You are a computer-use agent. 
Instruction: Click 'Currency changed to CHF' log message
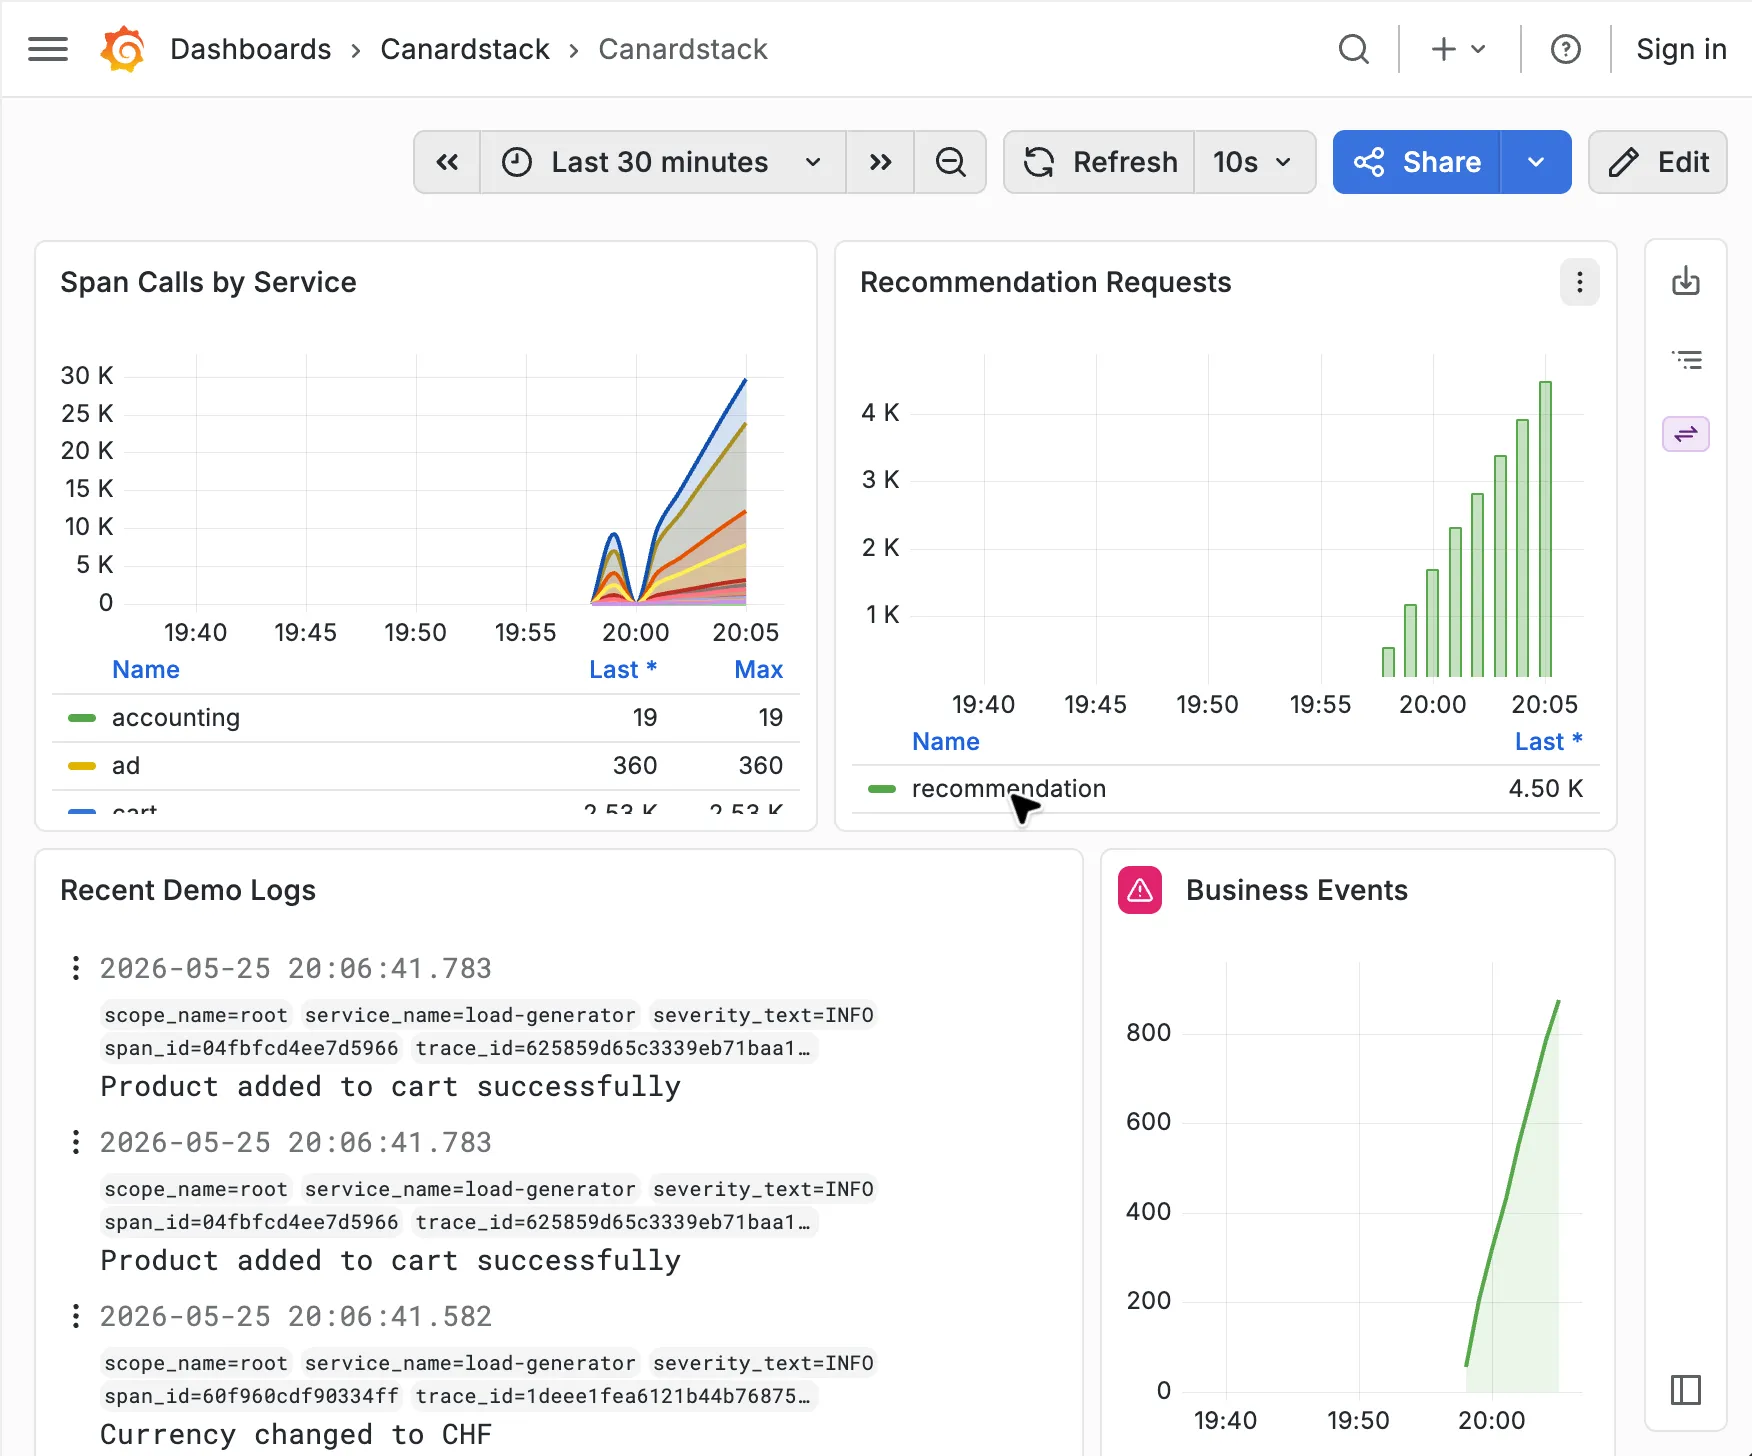coord(296,1434)
